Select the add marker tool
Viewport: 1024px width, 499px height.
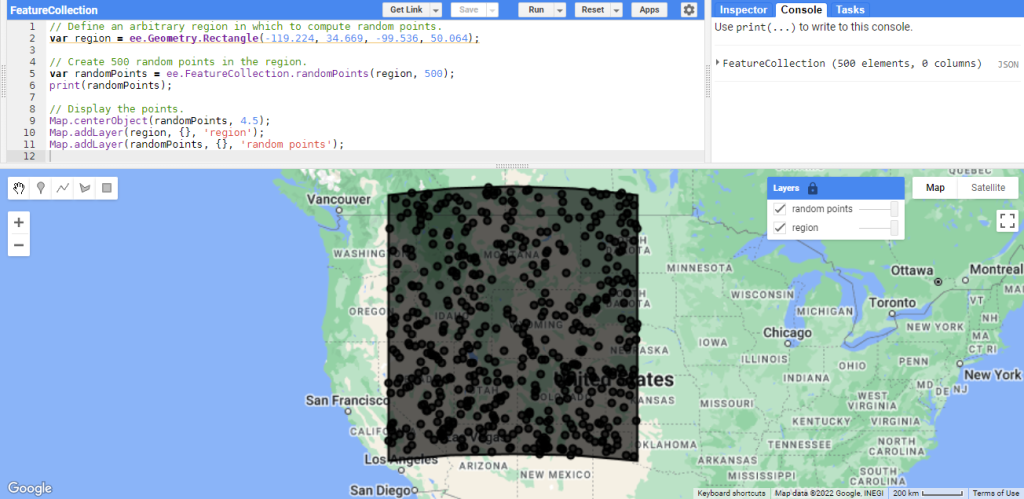(x=41, y=187)
